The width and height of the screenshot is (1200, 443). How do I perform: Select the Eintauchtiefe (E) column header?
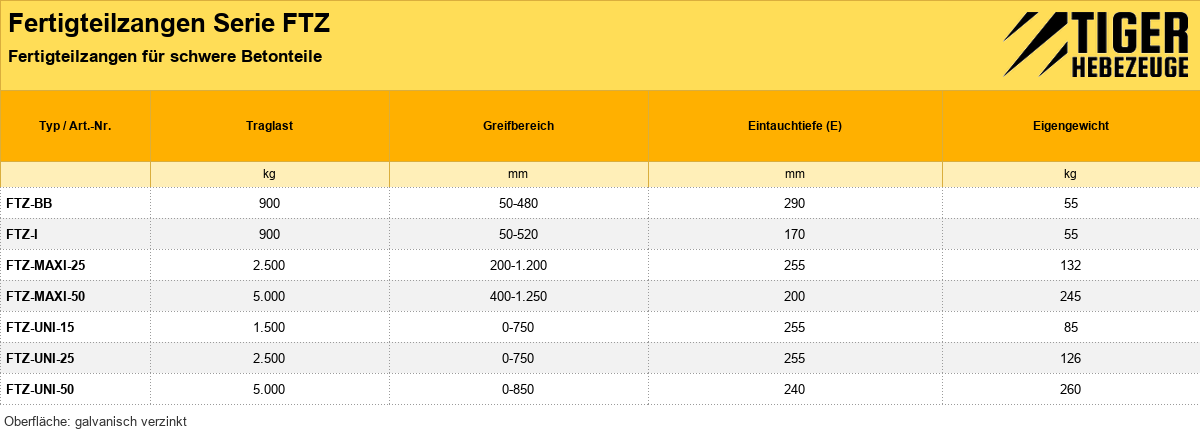pyautogui.click(x=795, y=126)
